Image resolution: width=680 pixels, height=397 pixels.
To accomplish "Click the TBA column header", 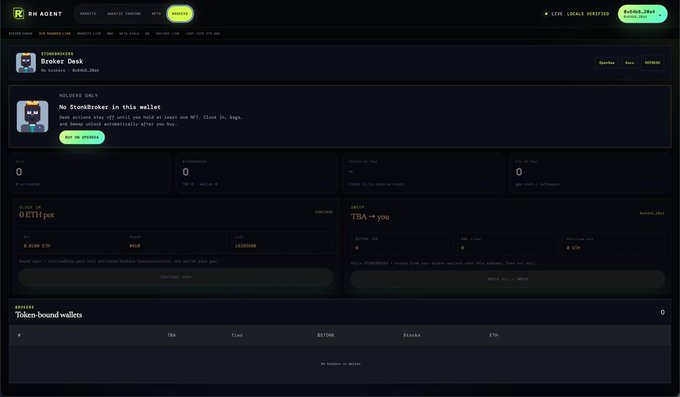I will click(x=172, y=335).
